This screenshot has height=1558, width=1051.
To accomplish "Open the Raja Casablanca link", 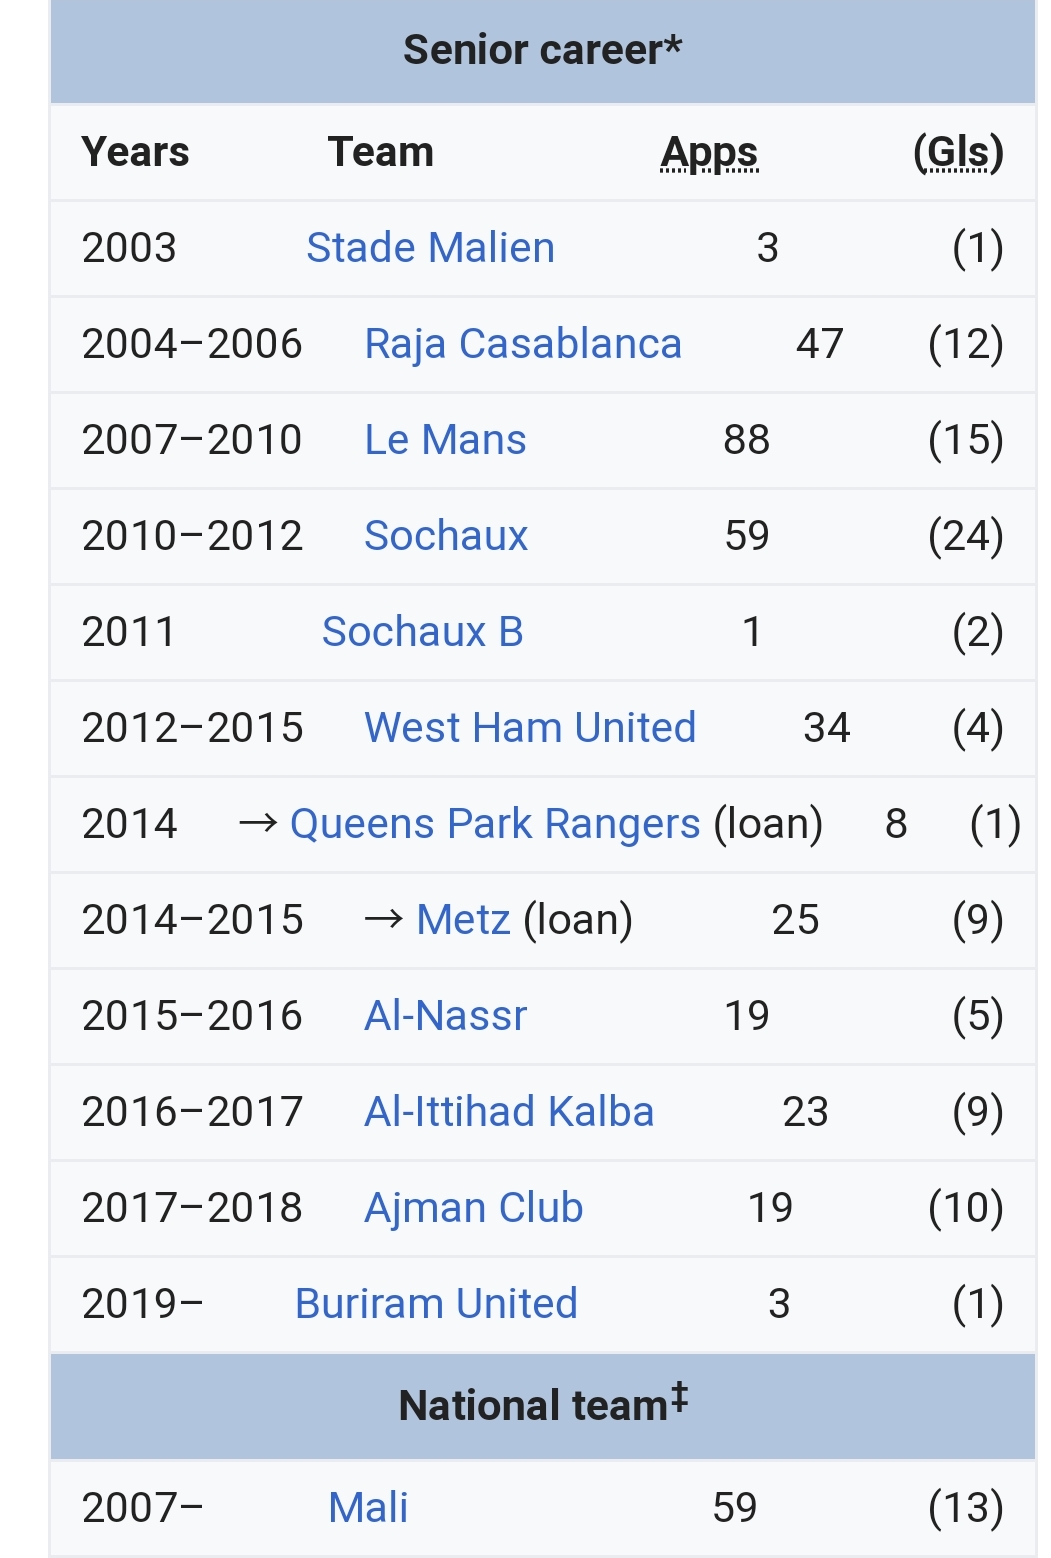I will click(523, 343).
